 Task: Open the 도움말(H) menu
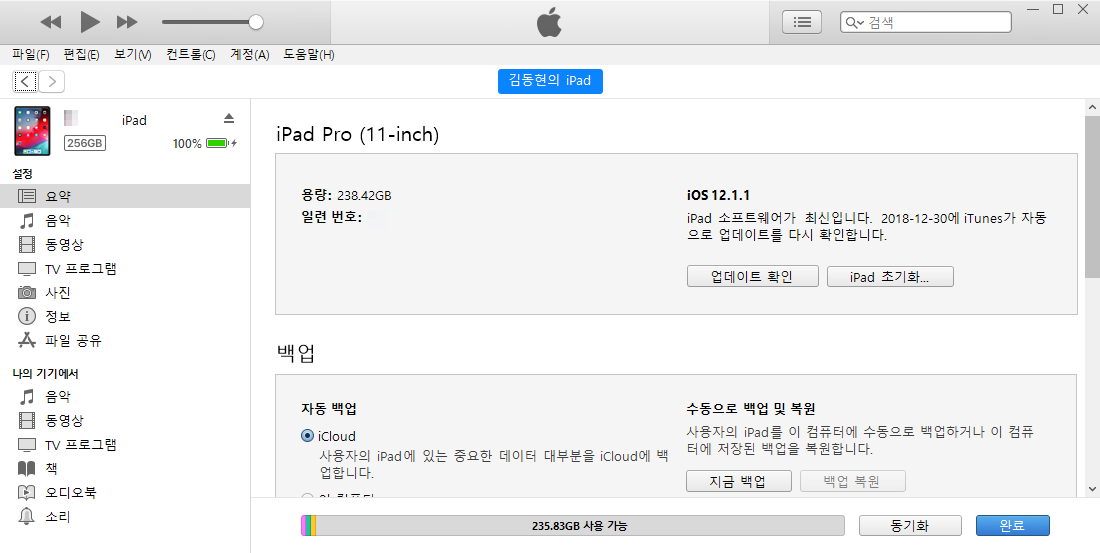click(309, 55)
